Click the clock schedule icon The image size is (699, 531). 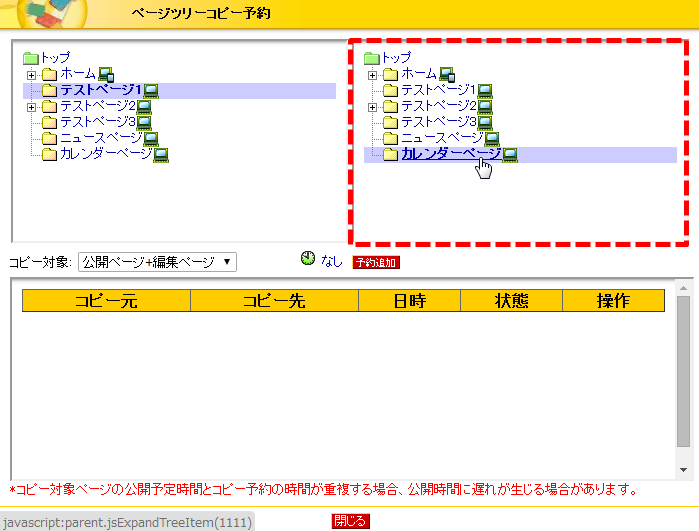(x=308, y=258)
